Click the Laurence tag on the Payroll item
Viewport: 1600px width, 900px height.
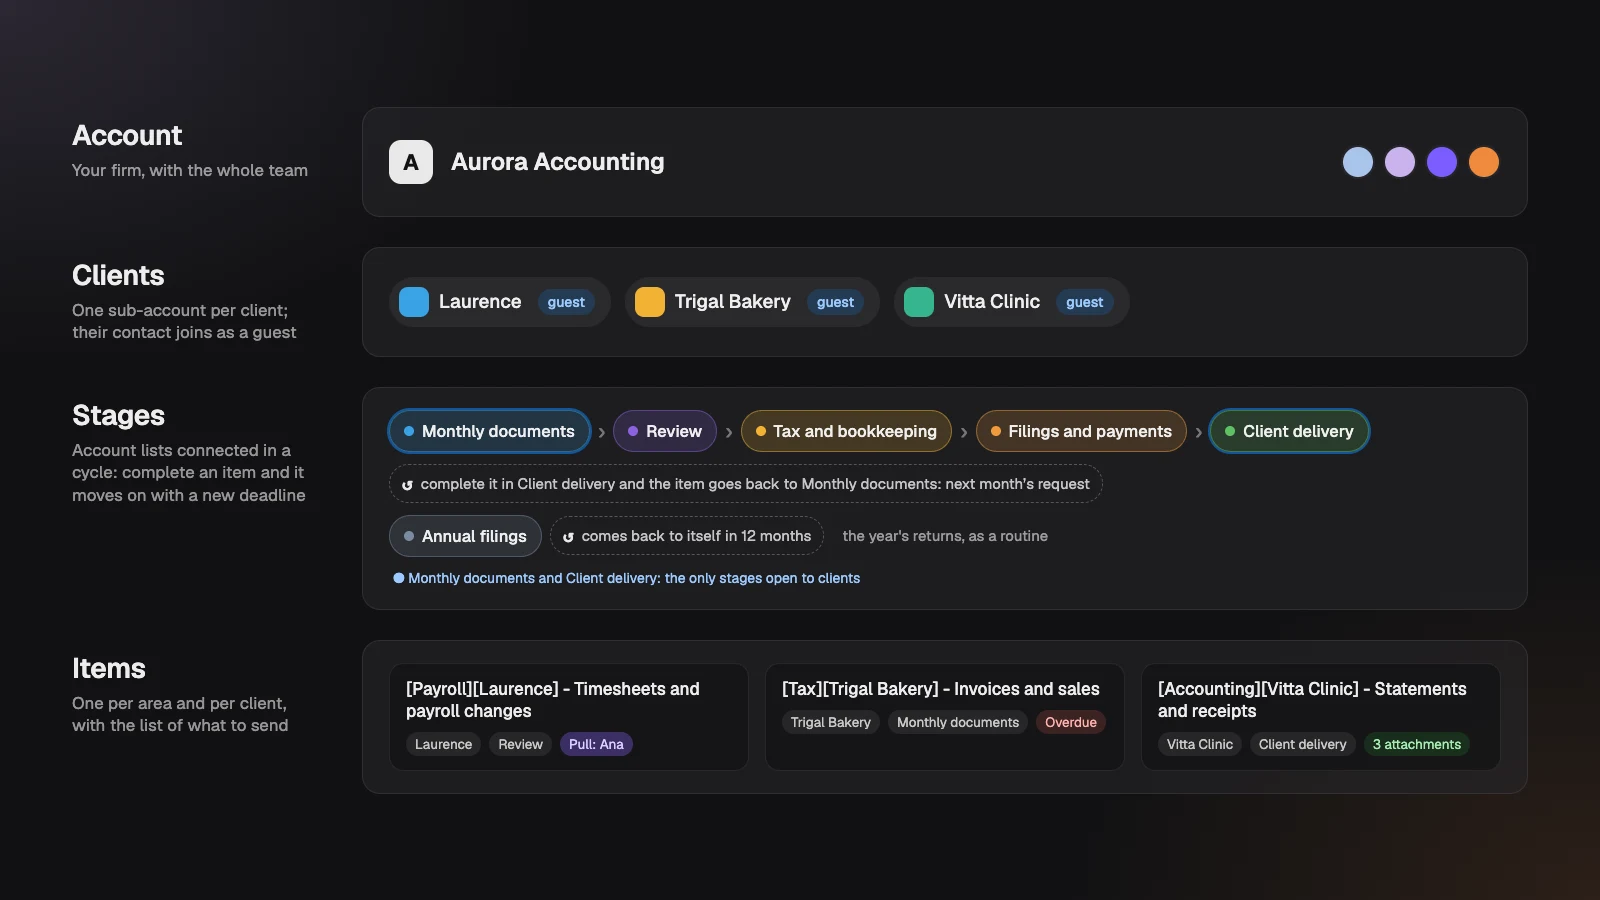tap(443, 744)
